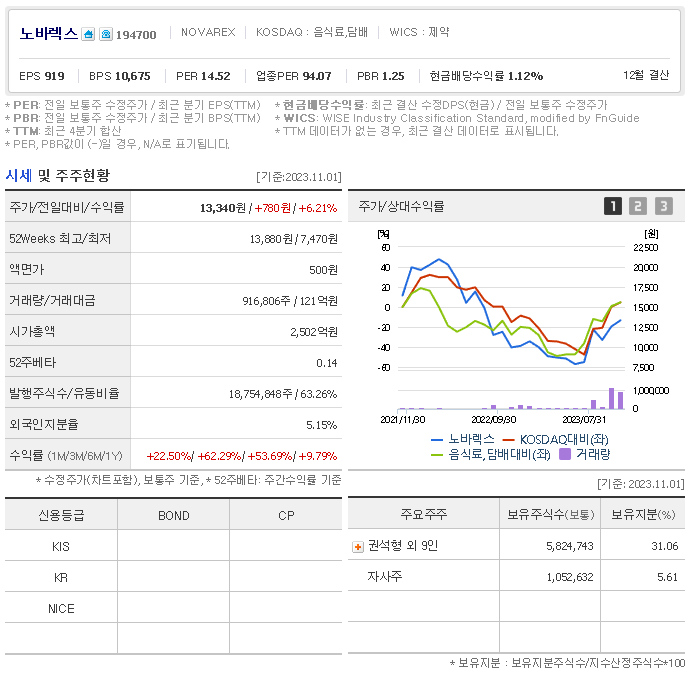Click the 13,880원 / 7,470원 value
The image size is (694, 678).
pyautogui.click(x=294, y=239)
